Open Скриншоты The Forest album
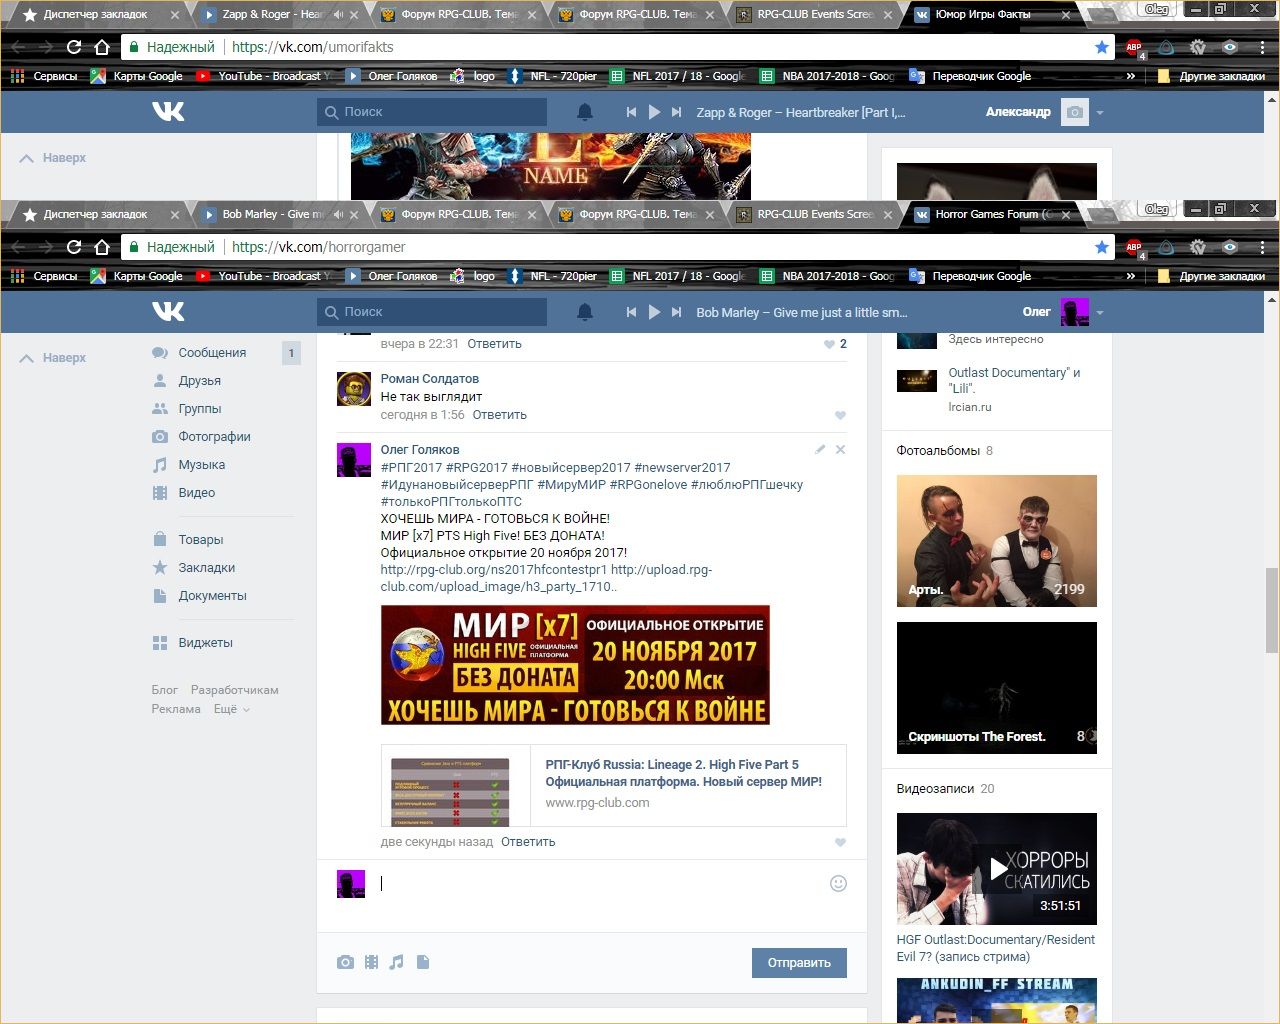1280x1024 pixels. (x=996, y=688)
